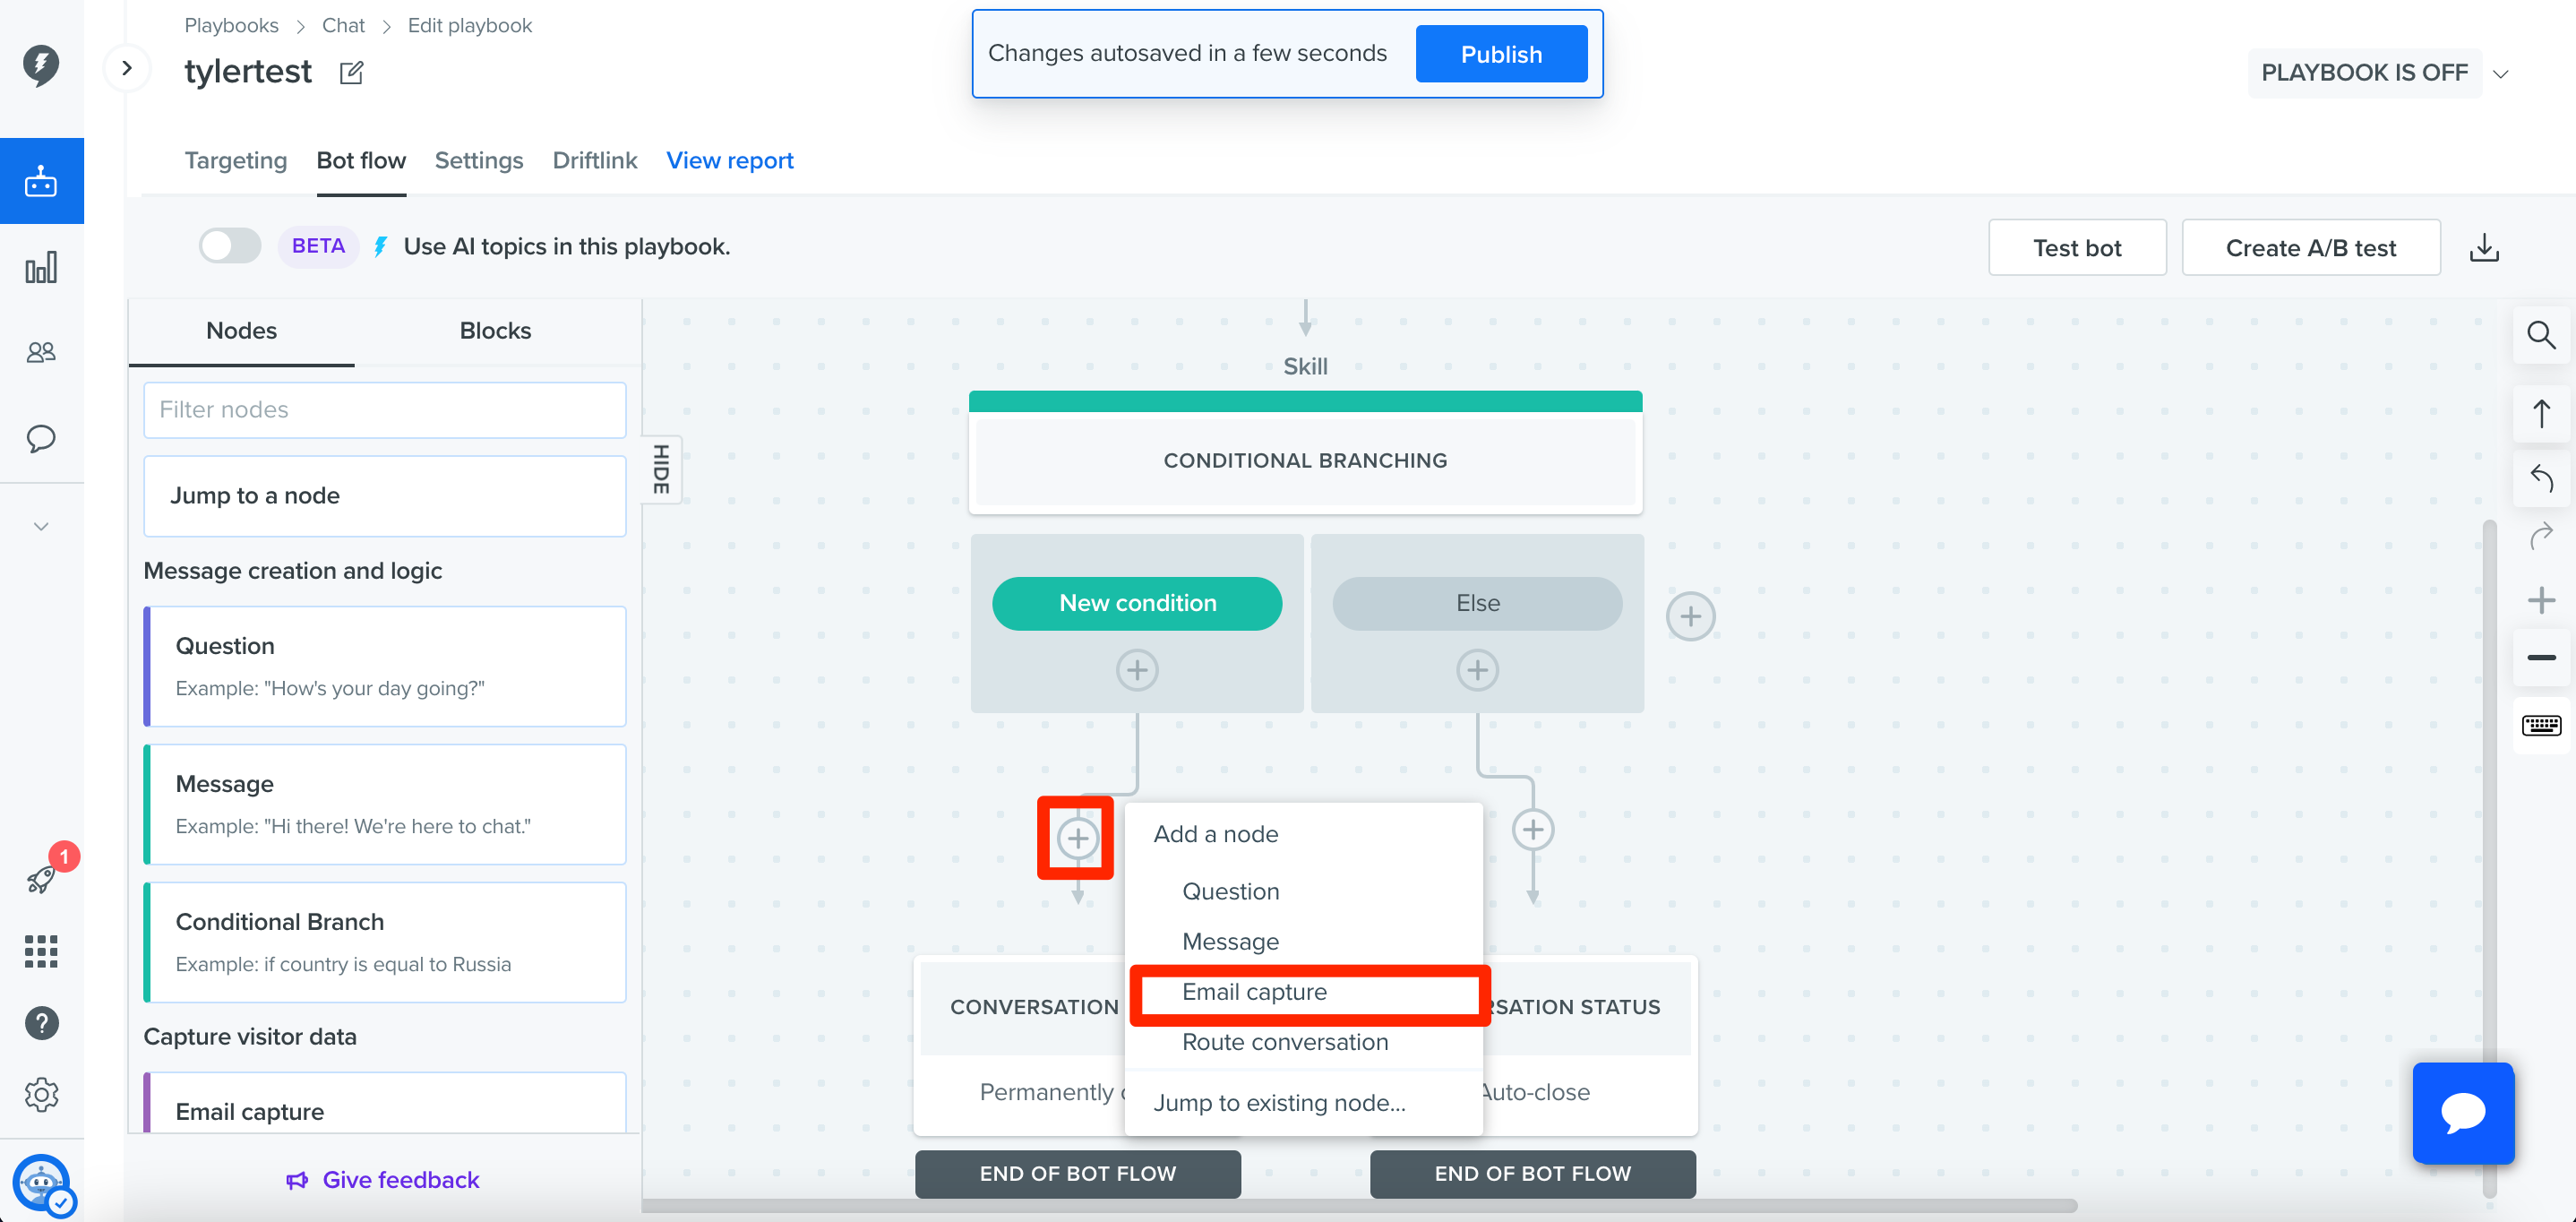Zoom out with the minus toolbar icon
Screen dimensions: 2576x1222
tap(2540, 657)
